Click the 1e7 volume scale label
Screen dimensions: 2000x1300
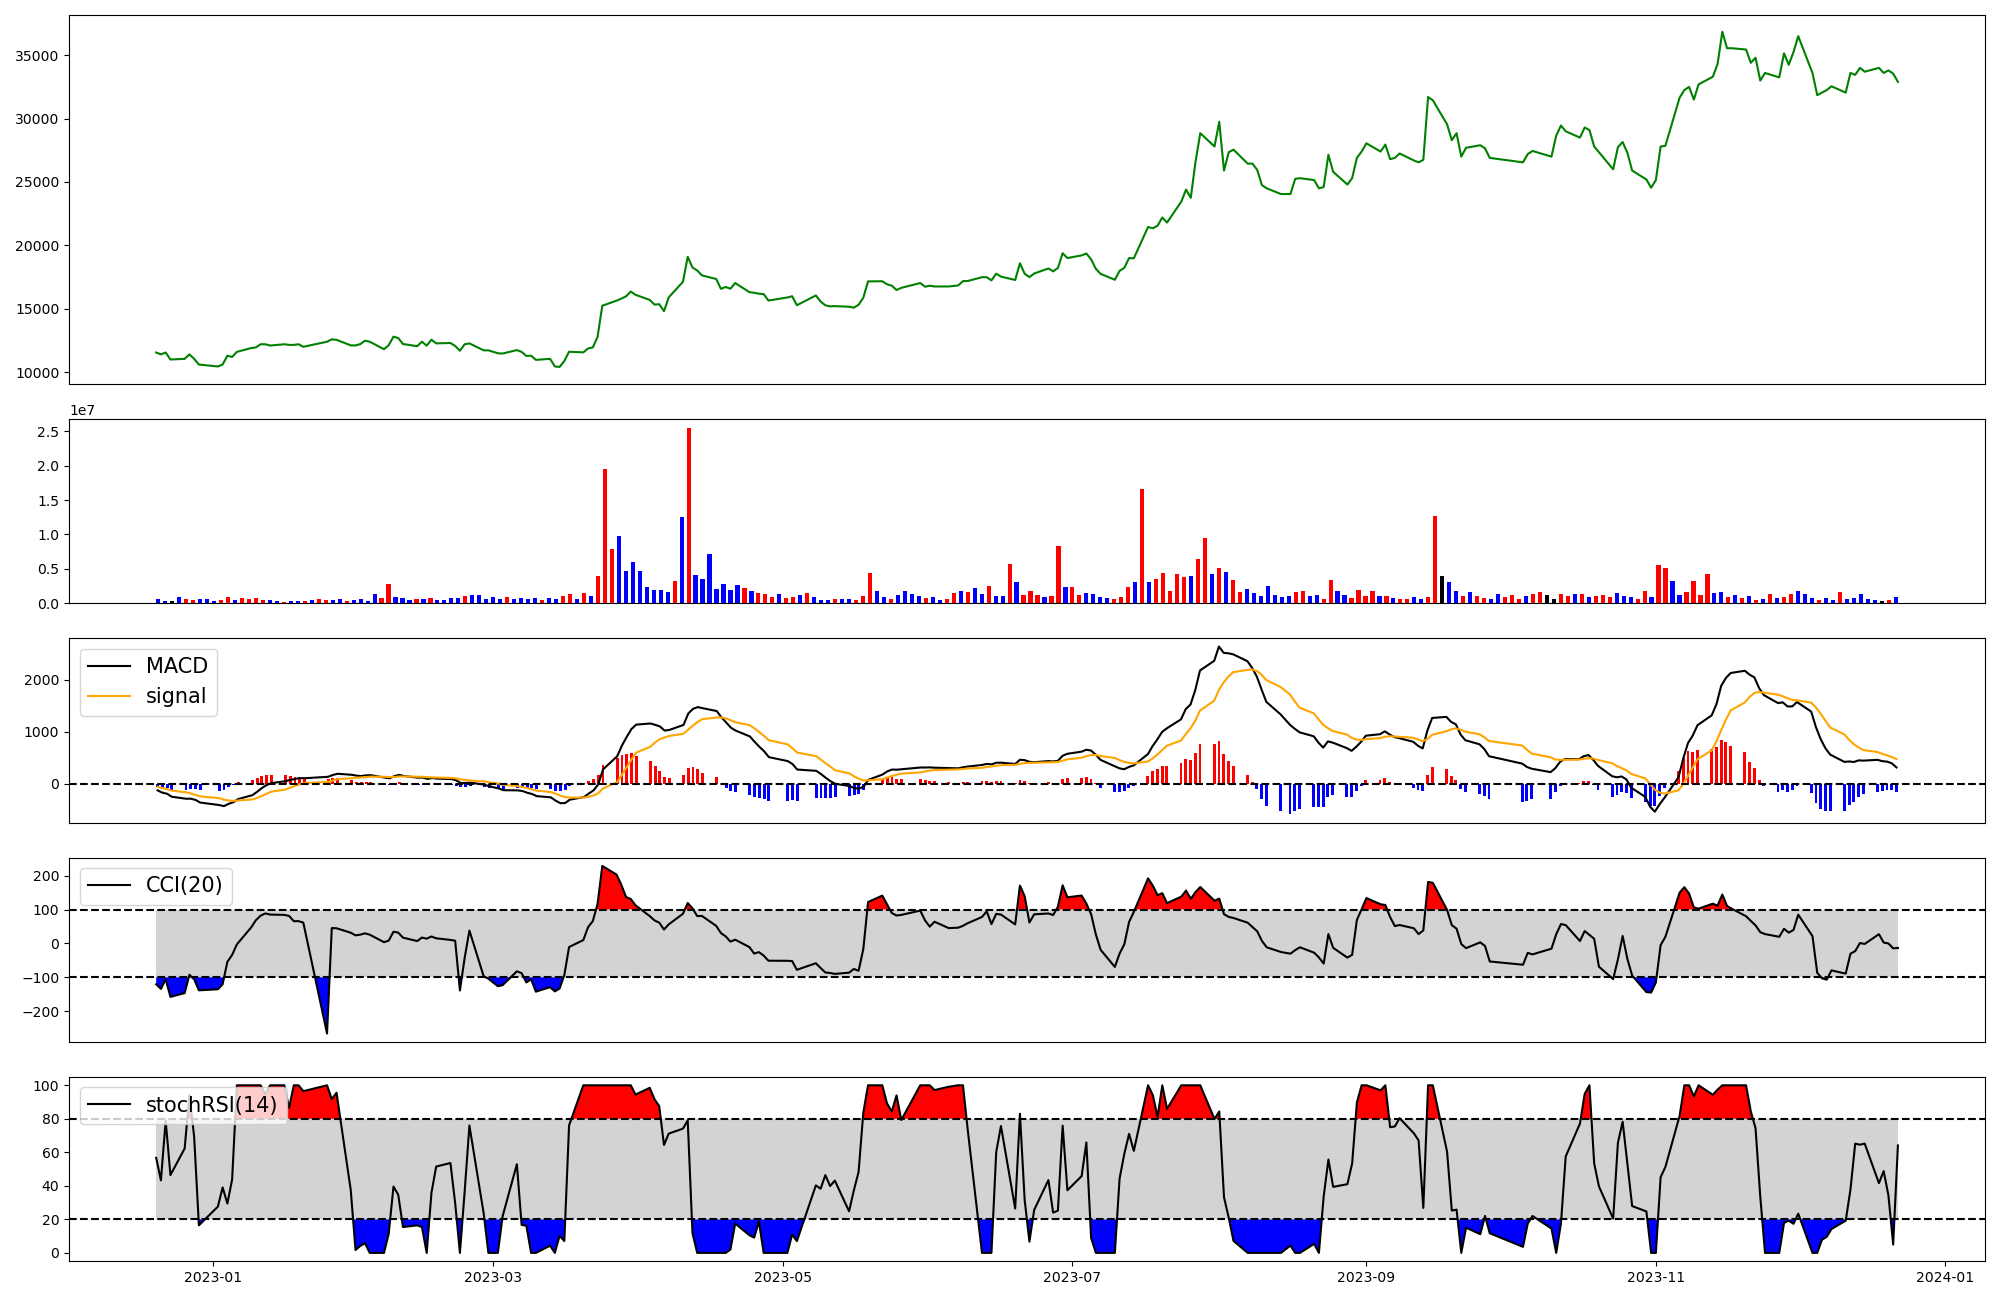82,410
